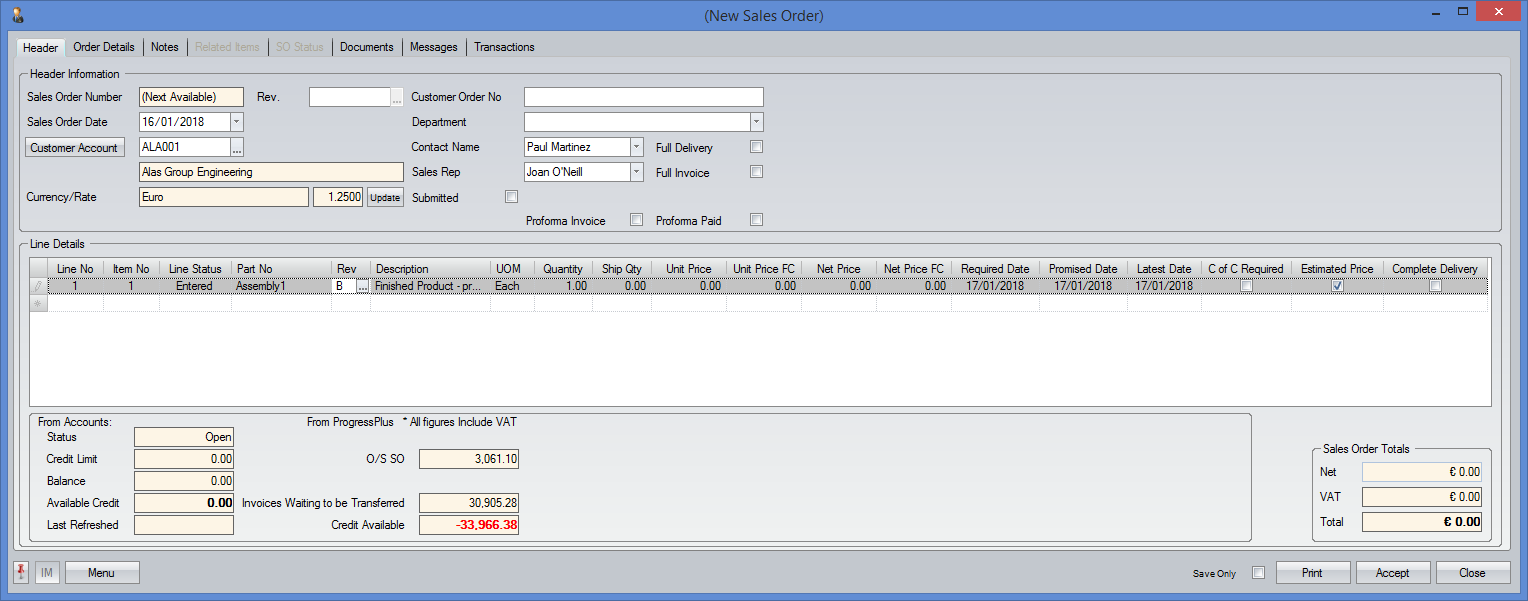The height and width of the screenshot is (601, 1528).
Task: Open the header Rev. lookup ellipsis button
Action: click(397, 98)
